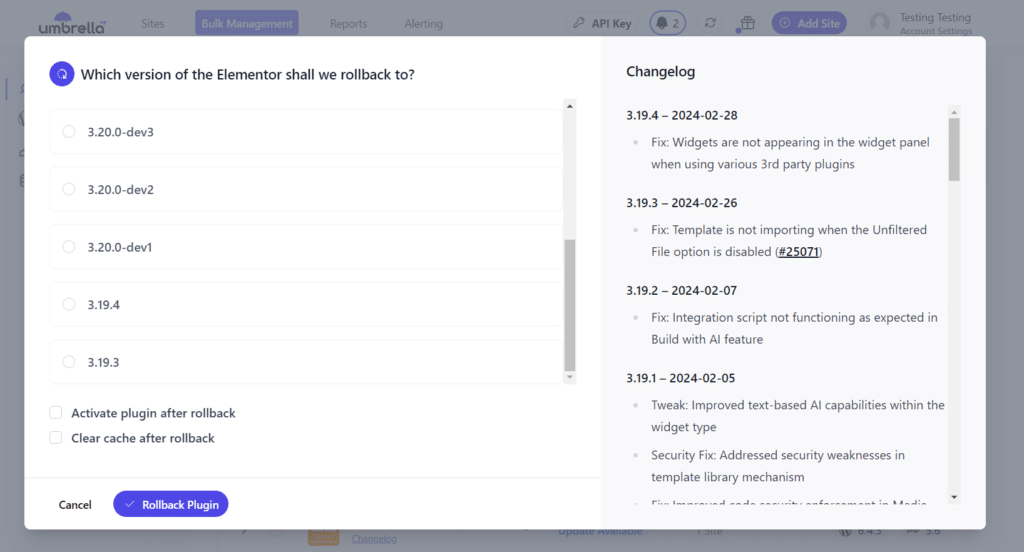Screen dimensions: 1024x552
Task: Pick version 3.19.4 radio option
Action: (69, 304)
